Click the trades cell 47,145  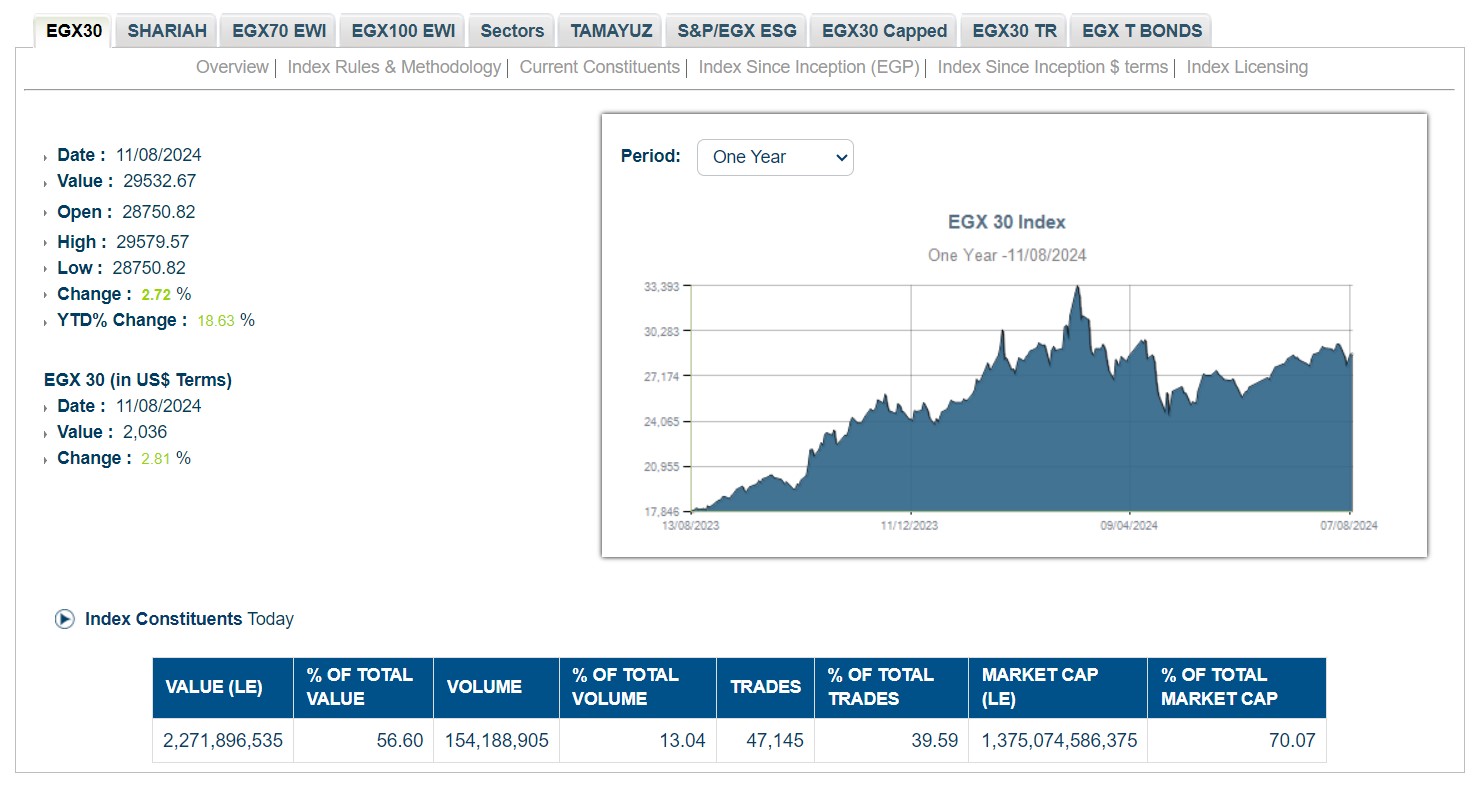(x=766, y=741)
